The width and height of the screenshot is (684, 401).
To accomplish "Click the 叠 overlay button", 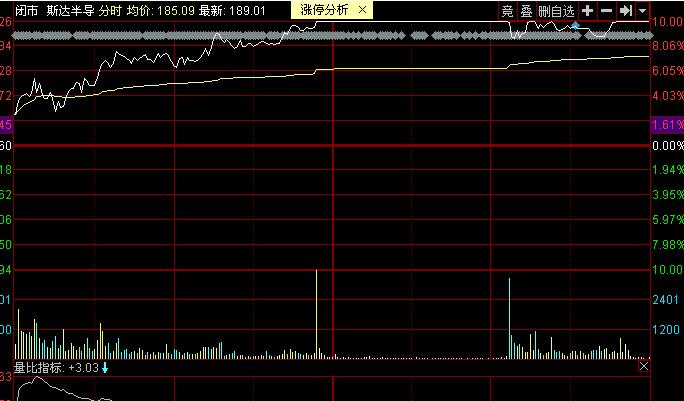I will pos(526,11).
